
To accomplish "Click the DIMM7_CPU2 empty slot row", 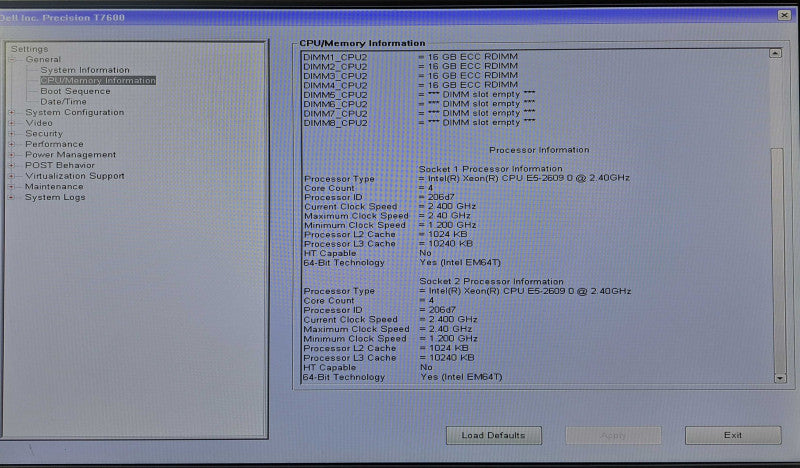I will (419, 113).
